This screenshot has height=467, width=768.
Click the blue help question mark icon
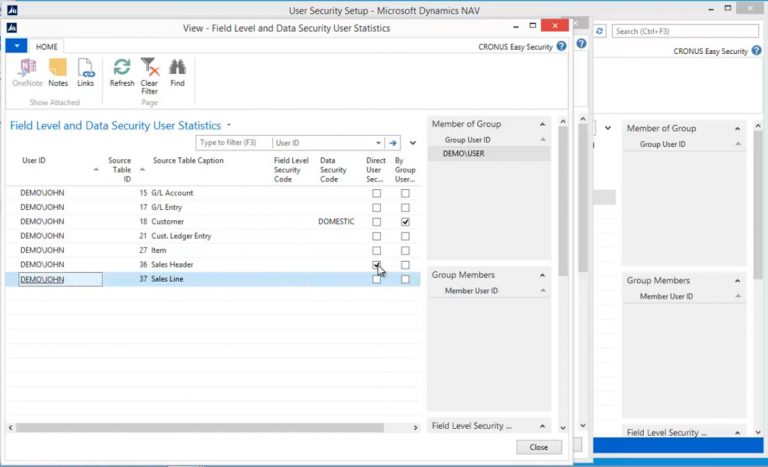point(561,46)
